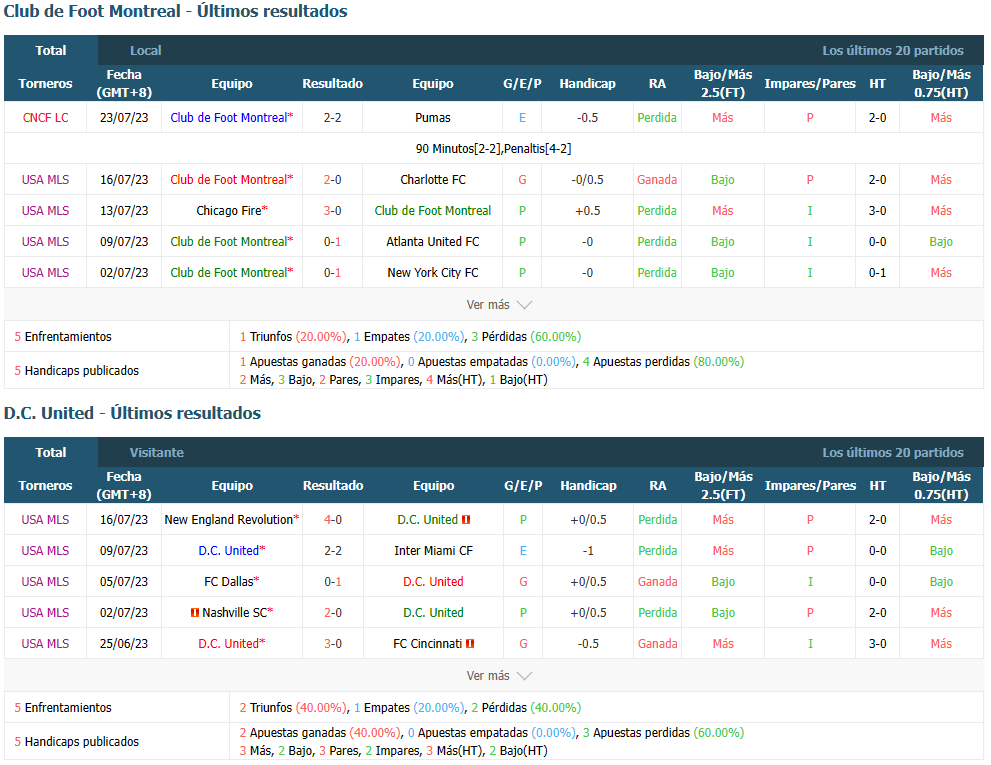The width and height of the screenshot is (991, 765).
Task: Click the 25/06/23 date cell
Action: (x=124, y=644)
